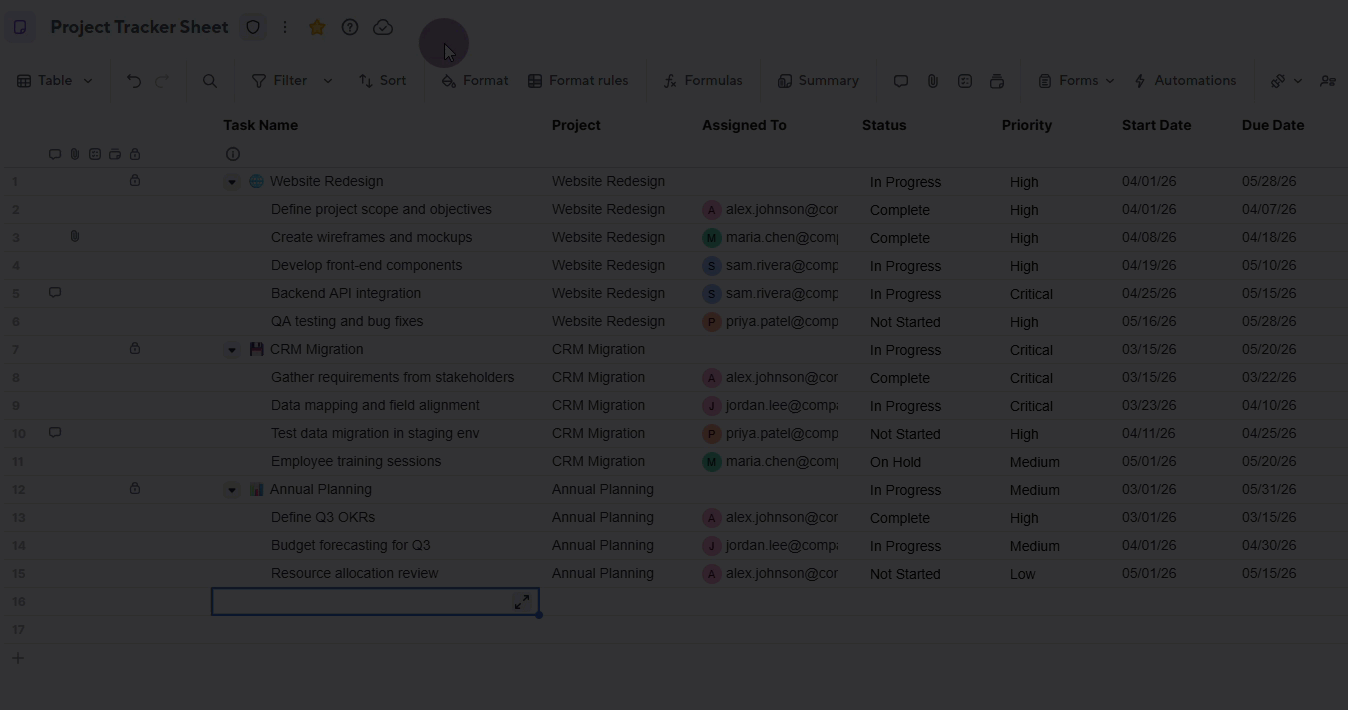Open Automations

[1185, 81]
